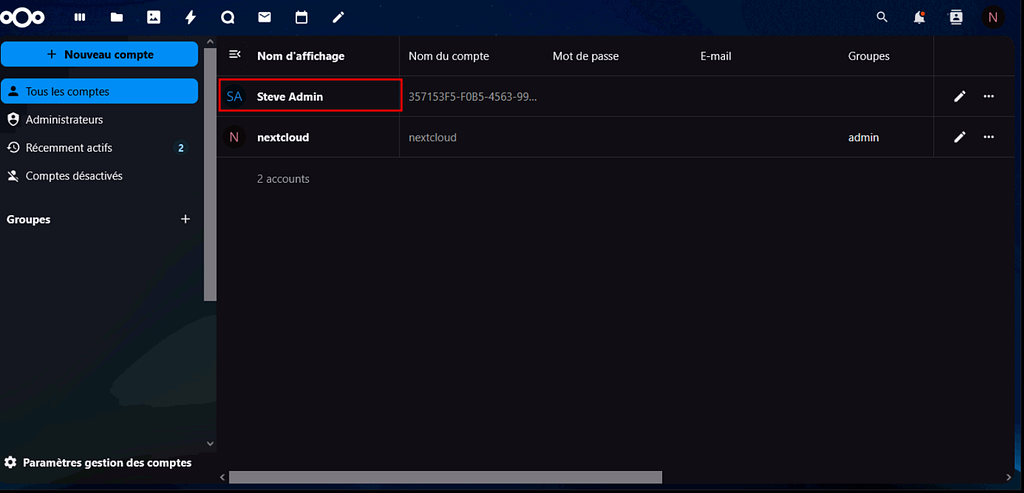Show Récemment actifs accounts
Viewport: 1024px width, 493px height.
pyautogui.click(x=68, y=148)
